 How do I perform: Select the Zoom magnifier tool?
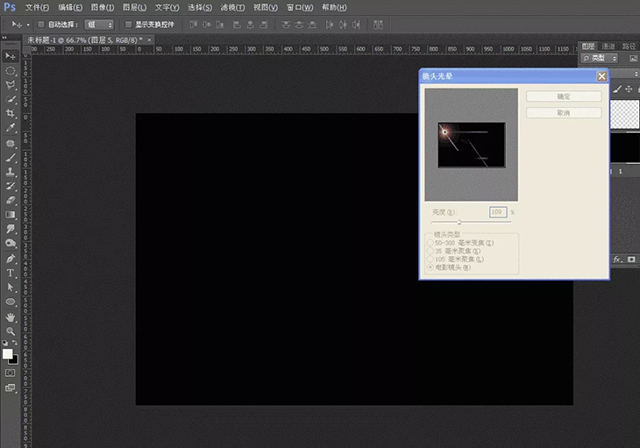11,330
